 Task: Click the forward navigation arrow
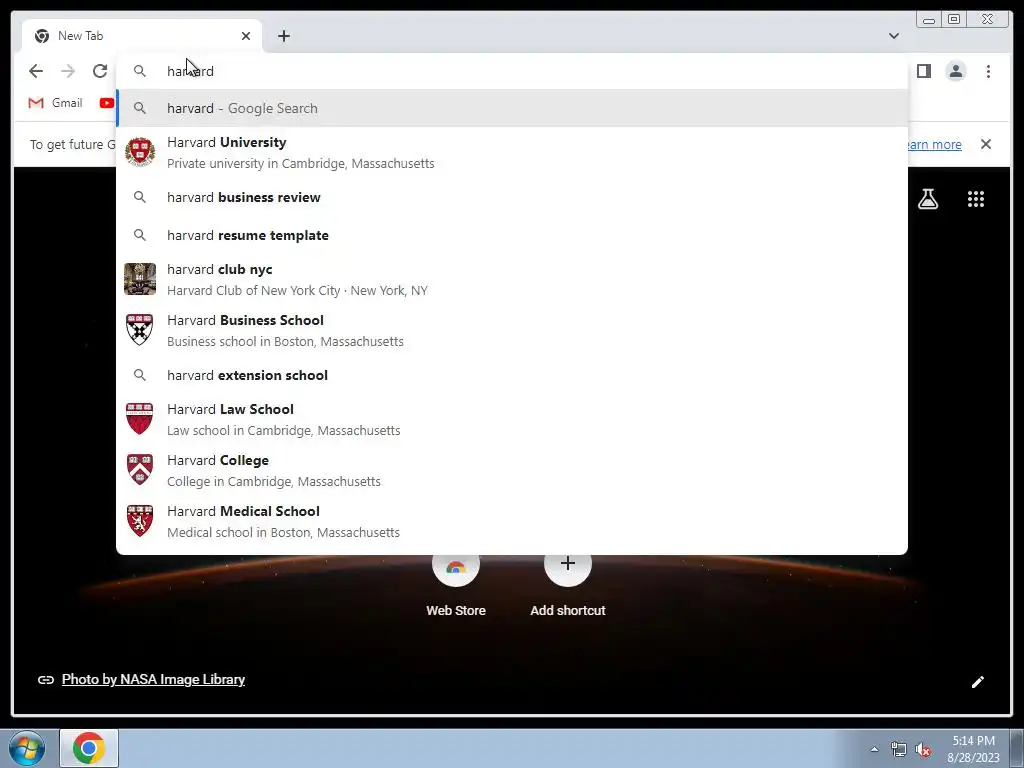pyautogui.click(x=68, y=71)
